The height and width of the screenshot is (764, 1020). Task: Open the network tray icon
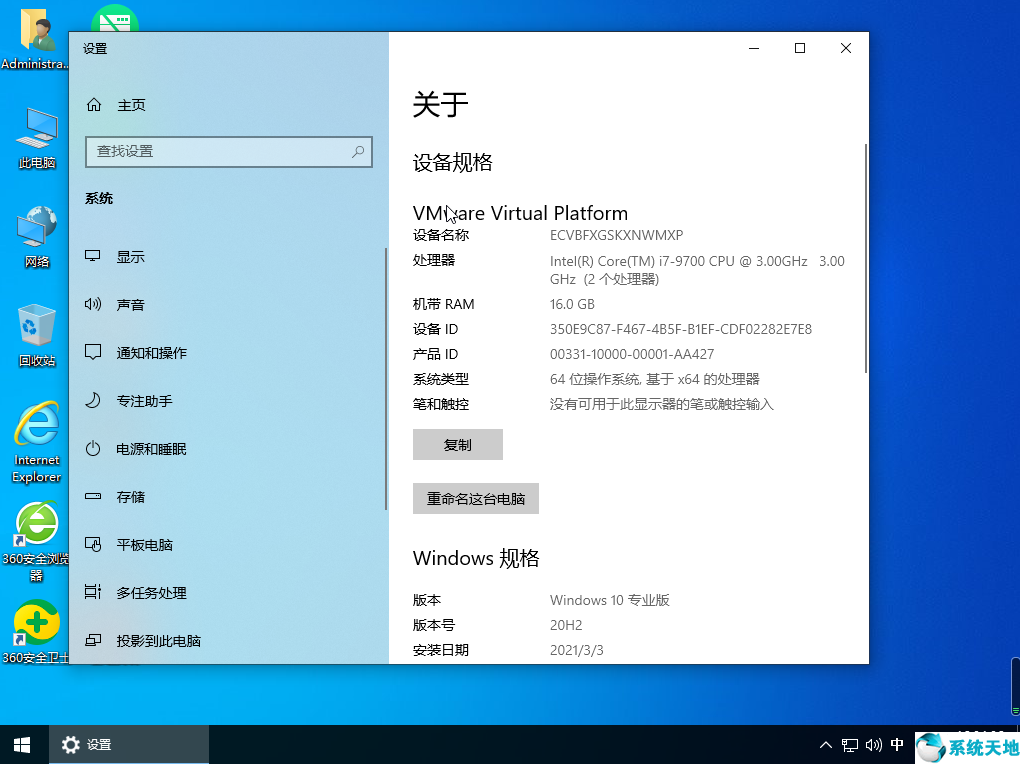(x=850, y=745)
